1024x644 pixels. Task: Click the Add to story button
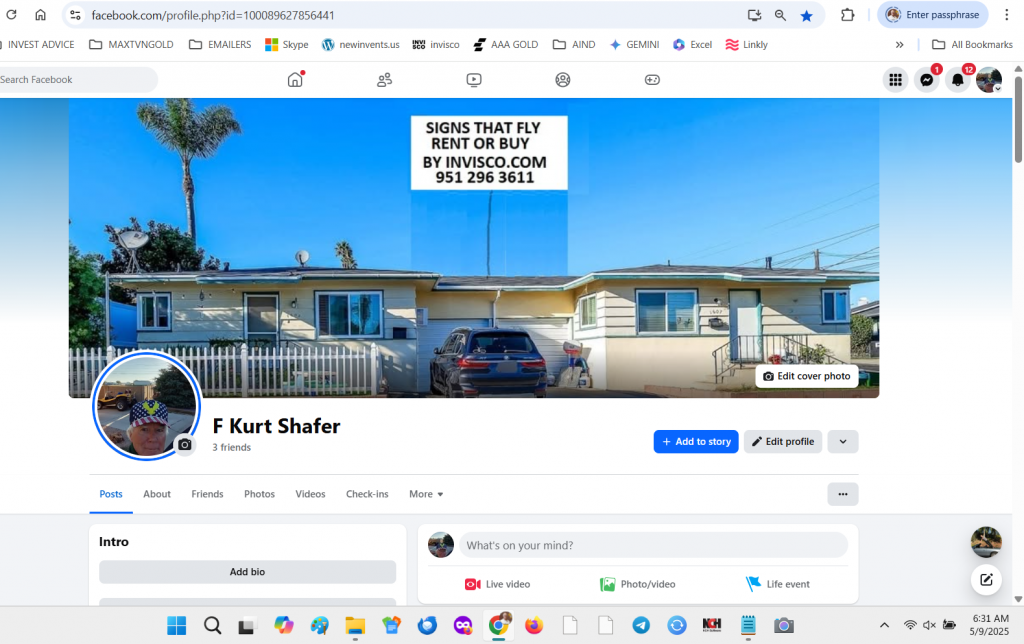[x=696, y=442]
